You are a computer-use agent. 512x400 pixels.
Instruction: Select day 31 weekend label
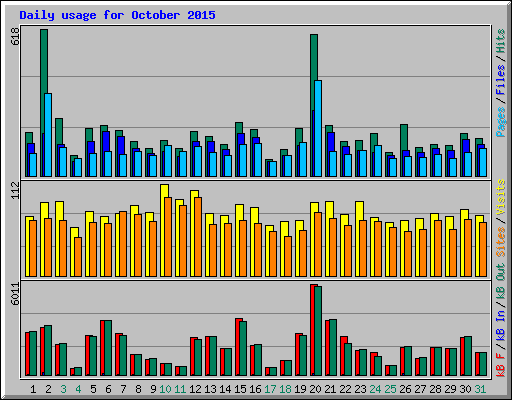(480, 389)
